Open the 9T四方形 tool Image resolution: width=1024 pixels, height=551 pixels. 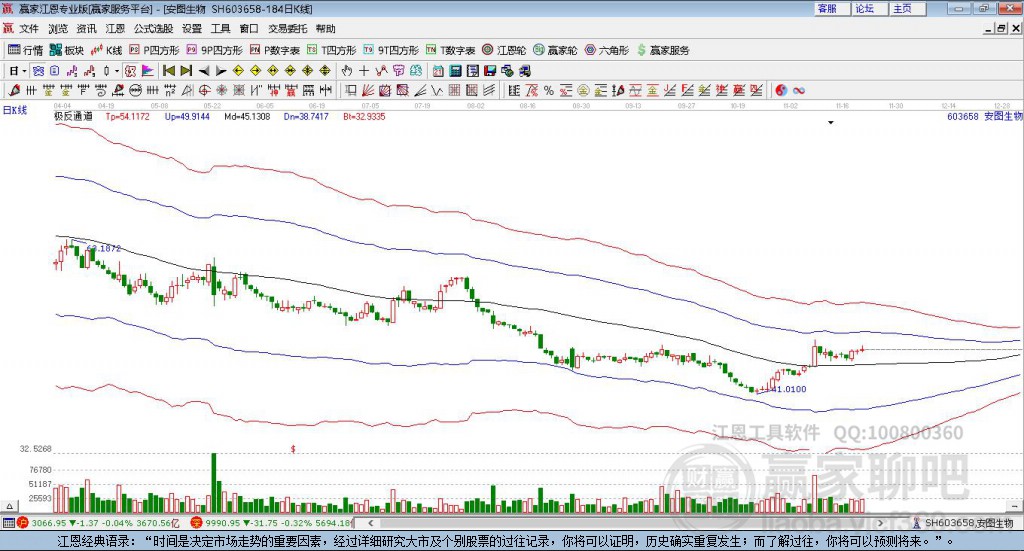pyautogui.click(x=391, y=50)
